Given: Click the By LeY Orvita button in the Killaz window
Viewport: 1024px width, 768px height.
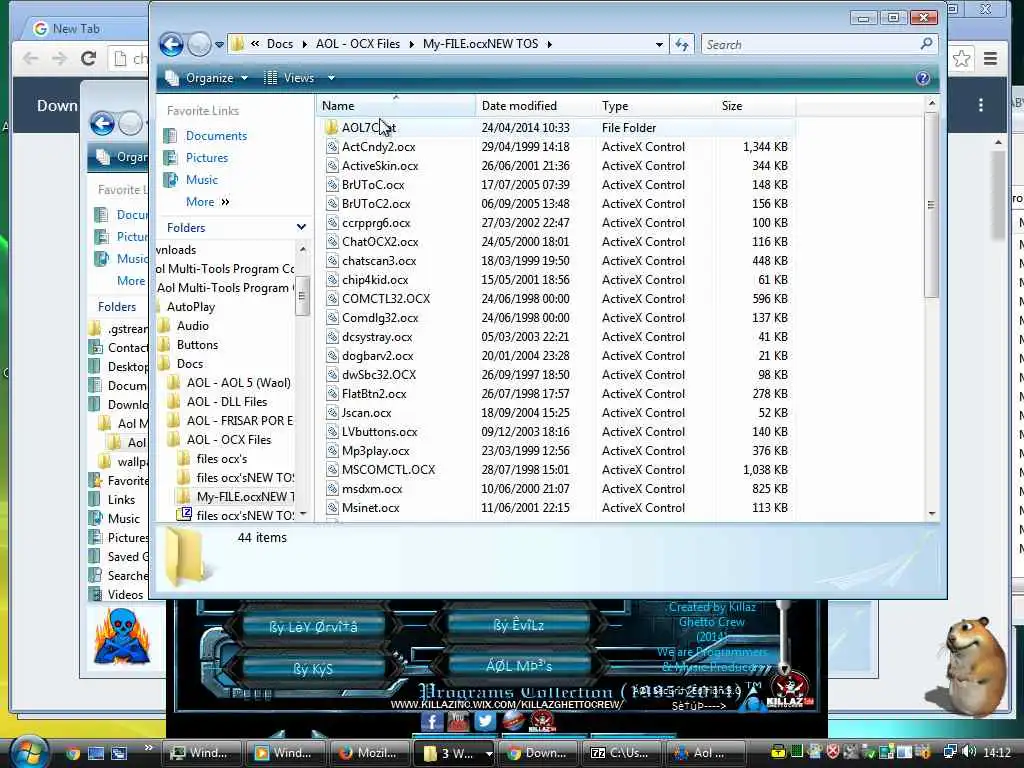Looking at the screenshot, I should click(313, 627).
